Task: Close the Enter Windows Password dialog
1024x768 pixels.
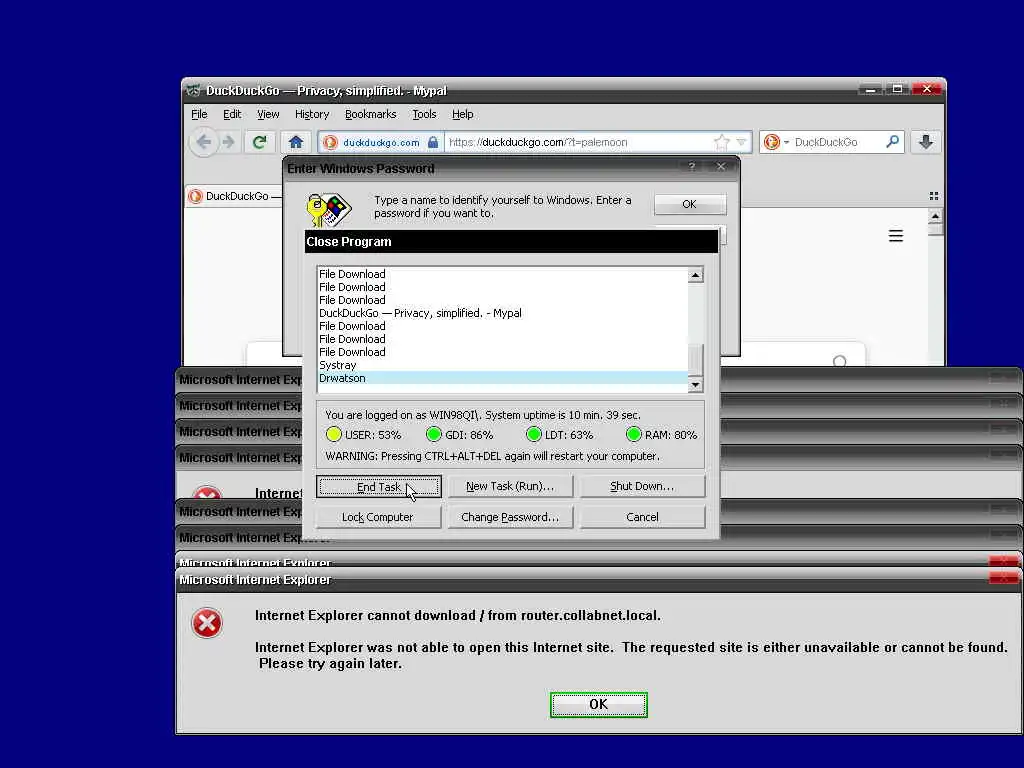Action: click(x=721, y=167)
